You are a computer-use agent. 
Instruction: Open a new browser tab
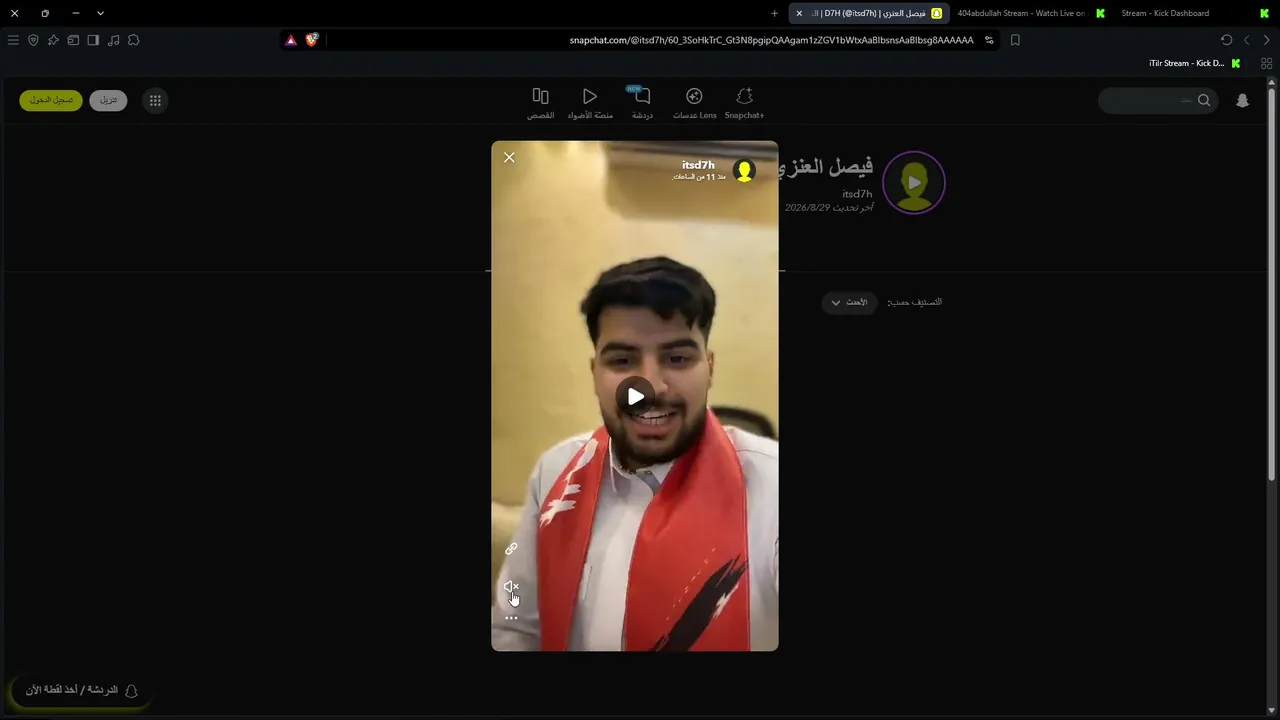(774, 13)
